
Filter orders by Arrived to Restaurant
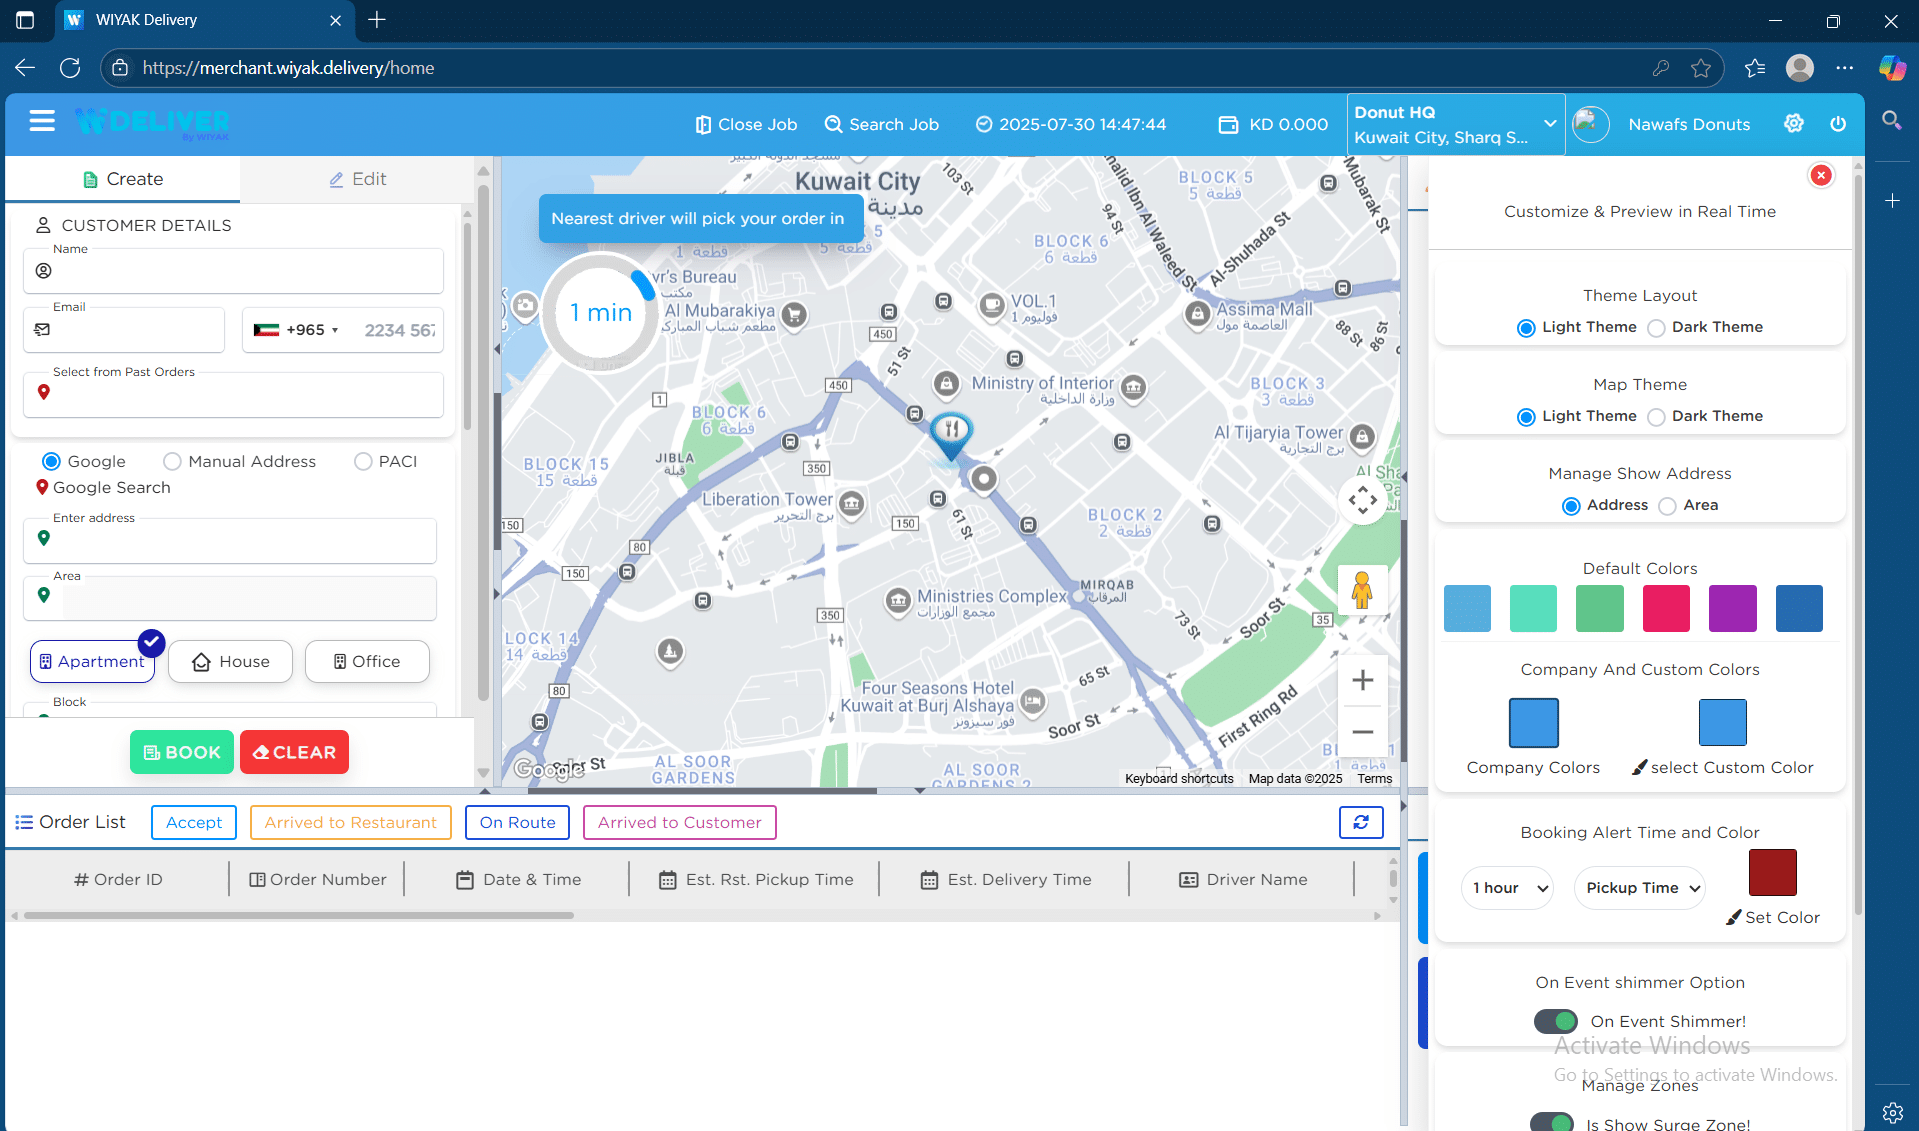(350, 823)
